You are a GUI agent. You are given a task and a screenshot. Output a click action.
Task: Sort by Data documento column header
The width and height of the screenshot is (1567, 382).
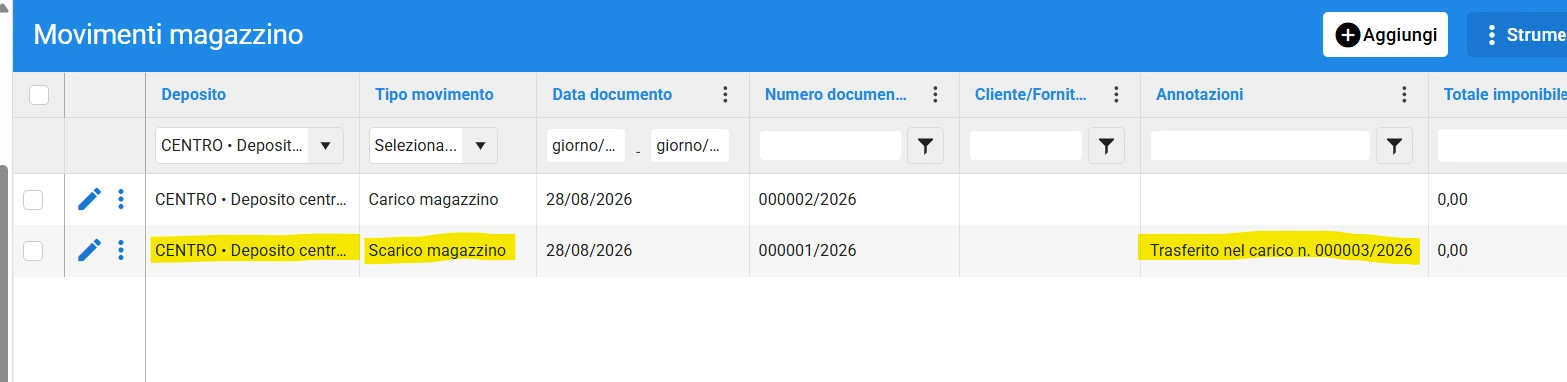point(612,95)
